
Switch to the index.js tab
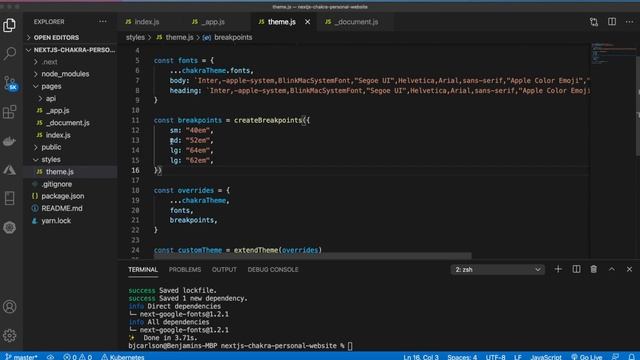(142, 22)
